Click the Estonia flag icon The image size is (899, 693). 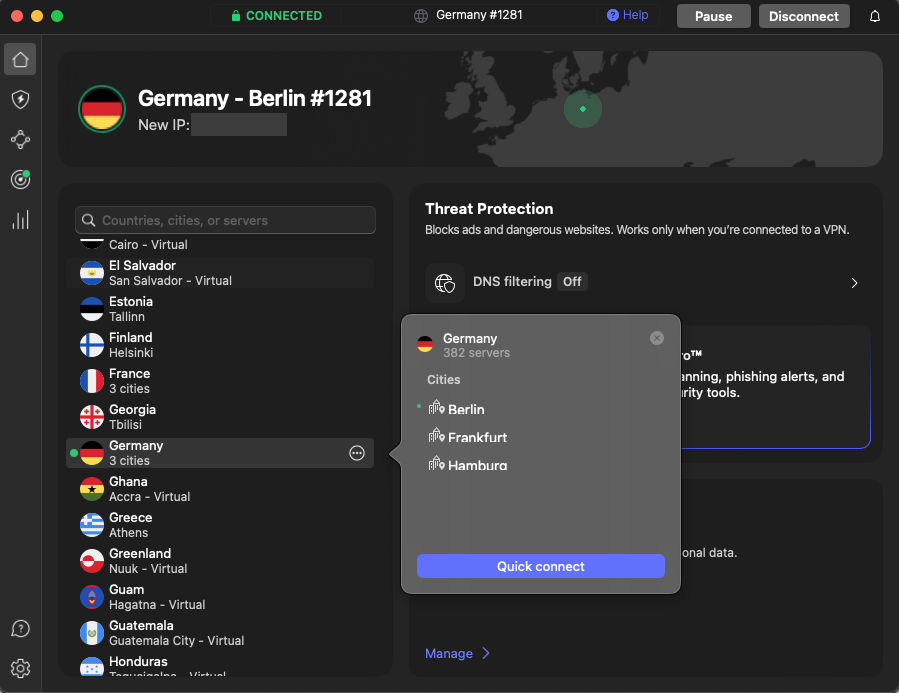click(x=92, y=309)
